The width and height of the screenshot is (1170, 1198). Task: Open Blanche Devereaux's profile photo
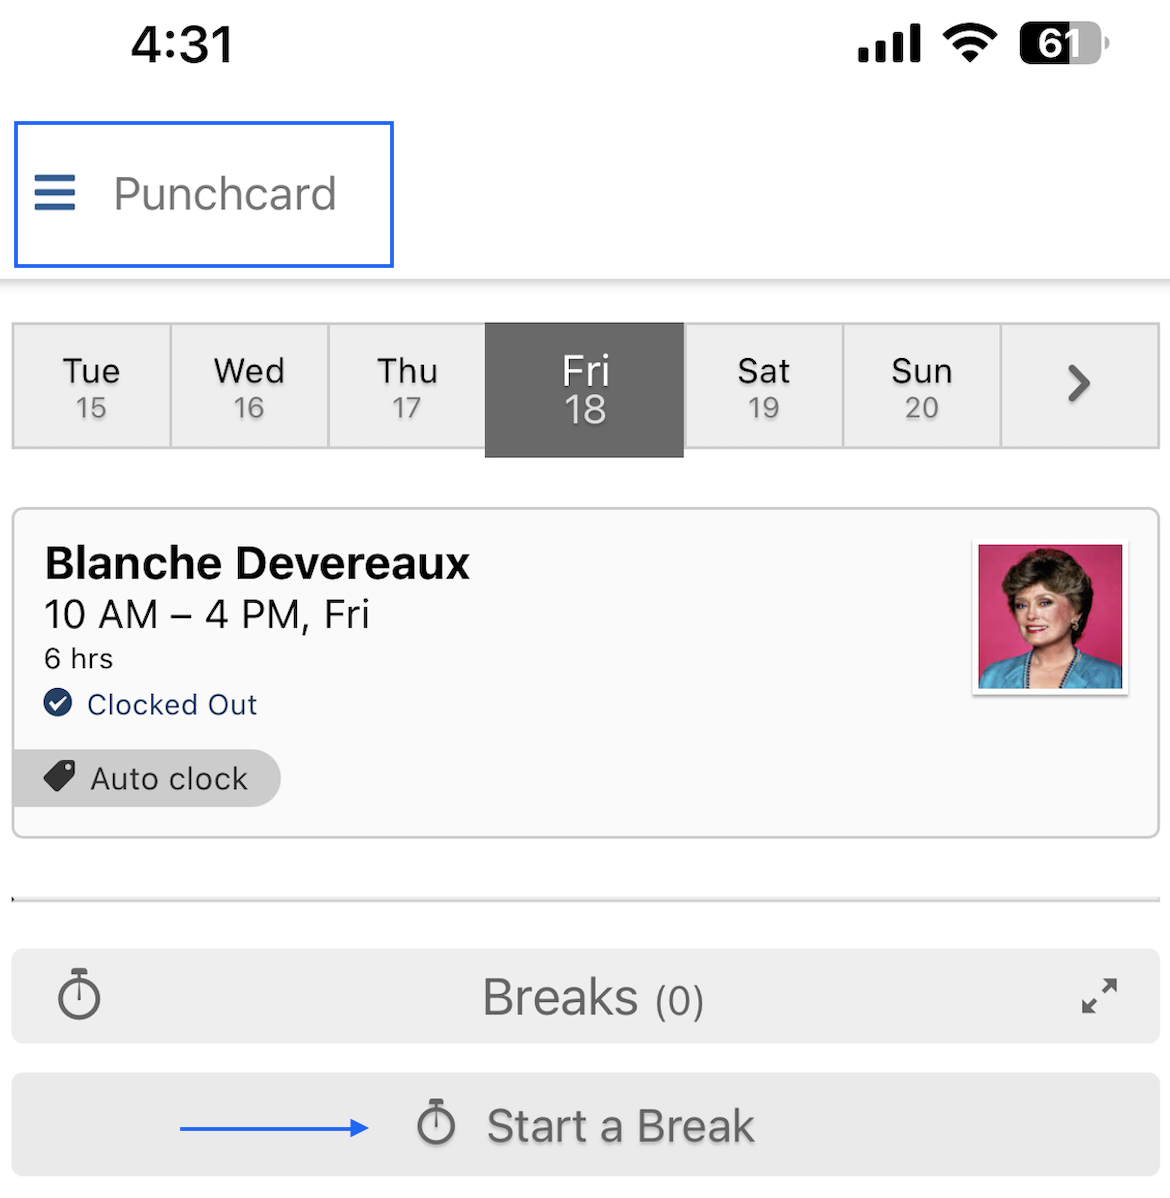click(x=1050, y=617)
